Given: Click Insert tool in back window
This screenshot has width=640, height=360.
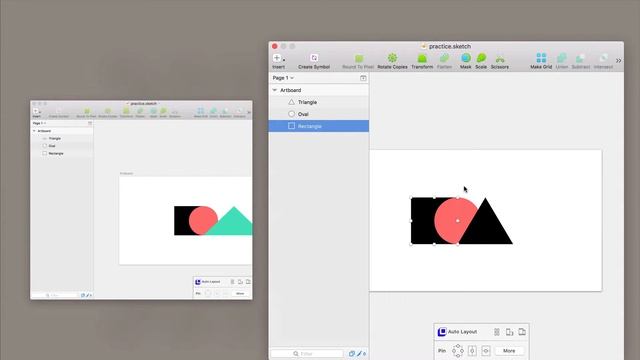Looking at the screenshot, I should 36,113.
